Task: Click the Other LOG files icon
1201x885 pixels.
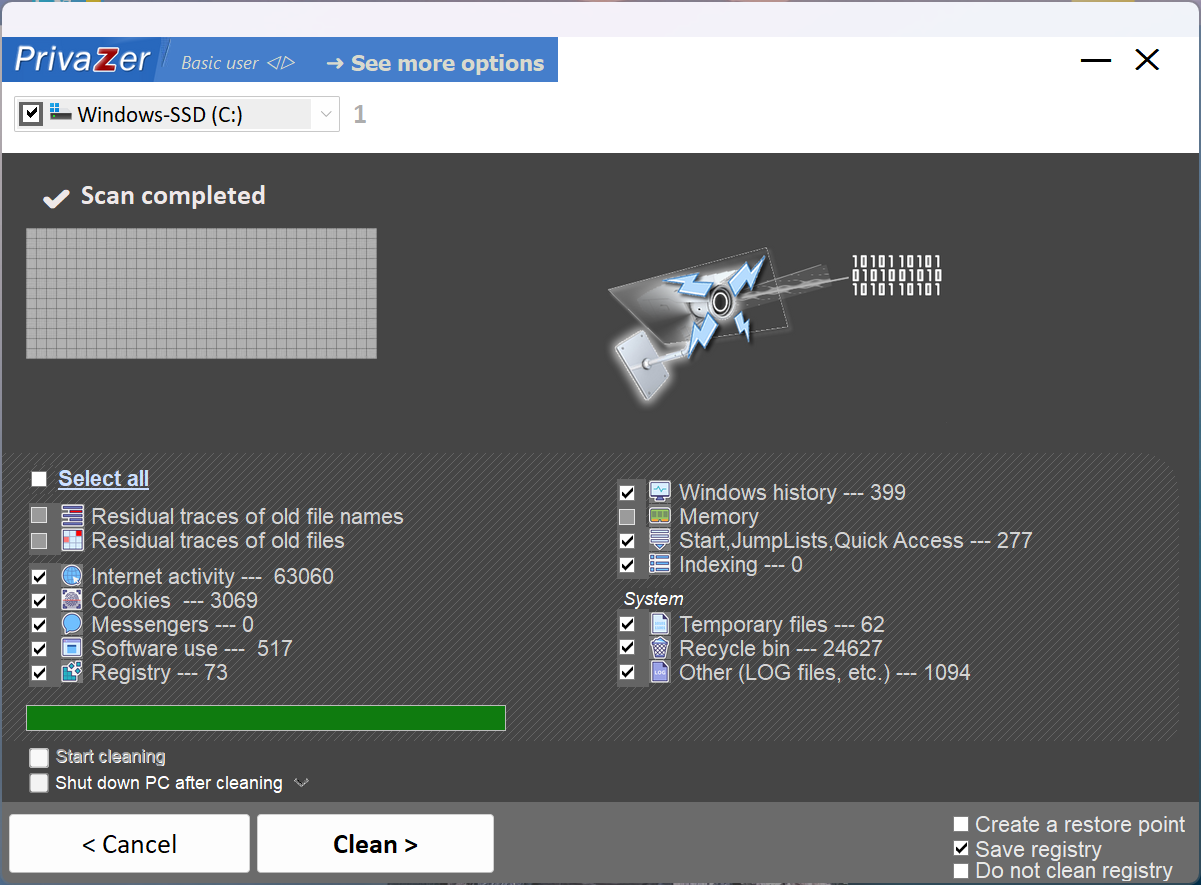Action: pos(660,672)
